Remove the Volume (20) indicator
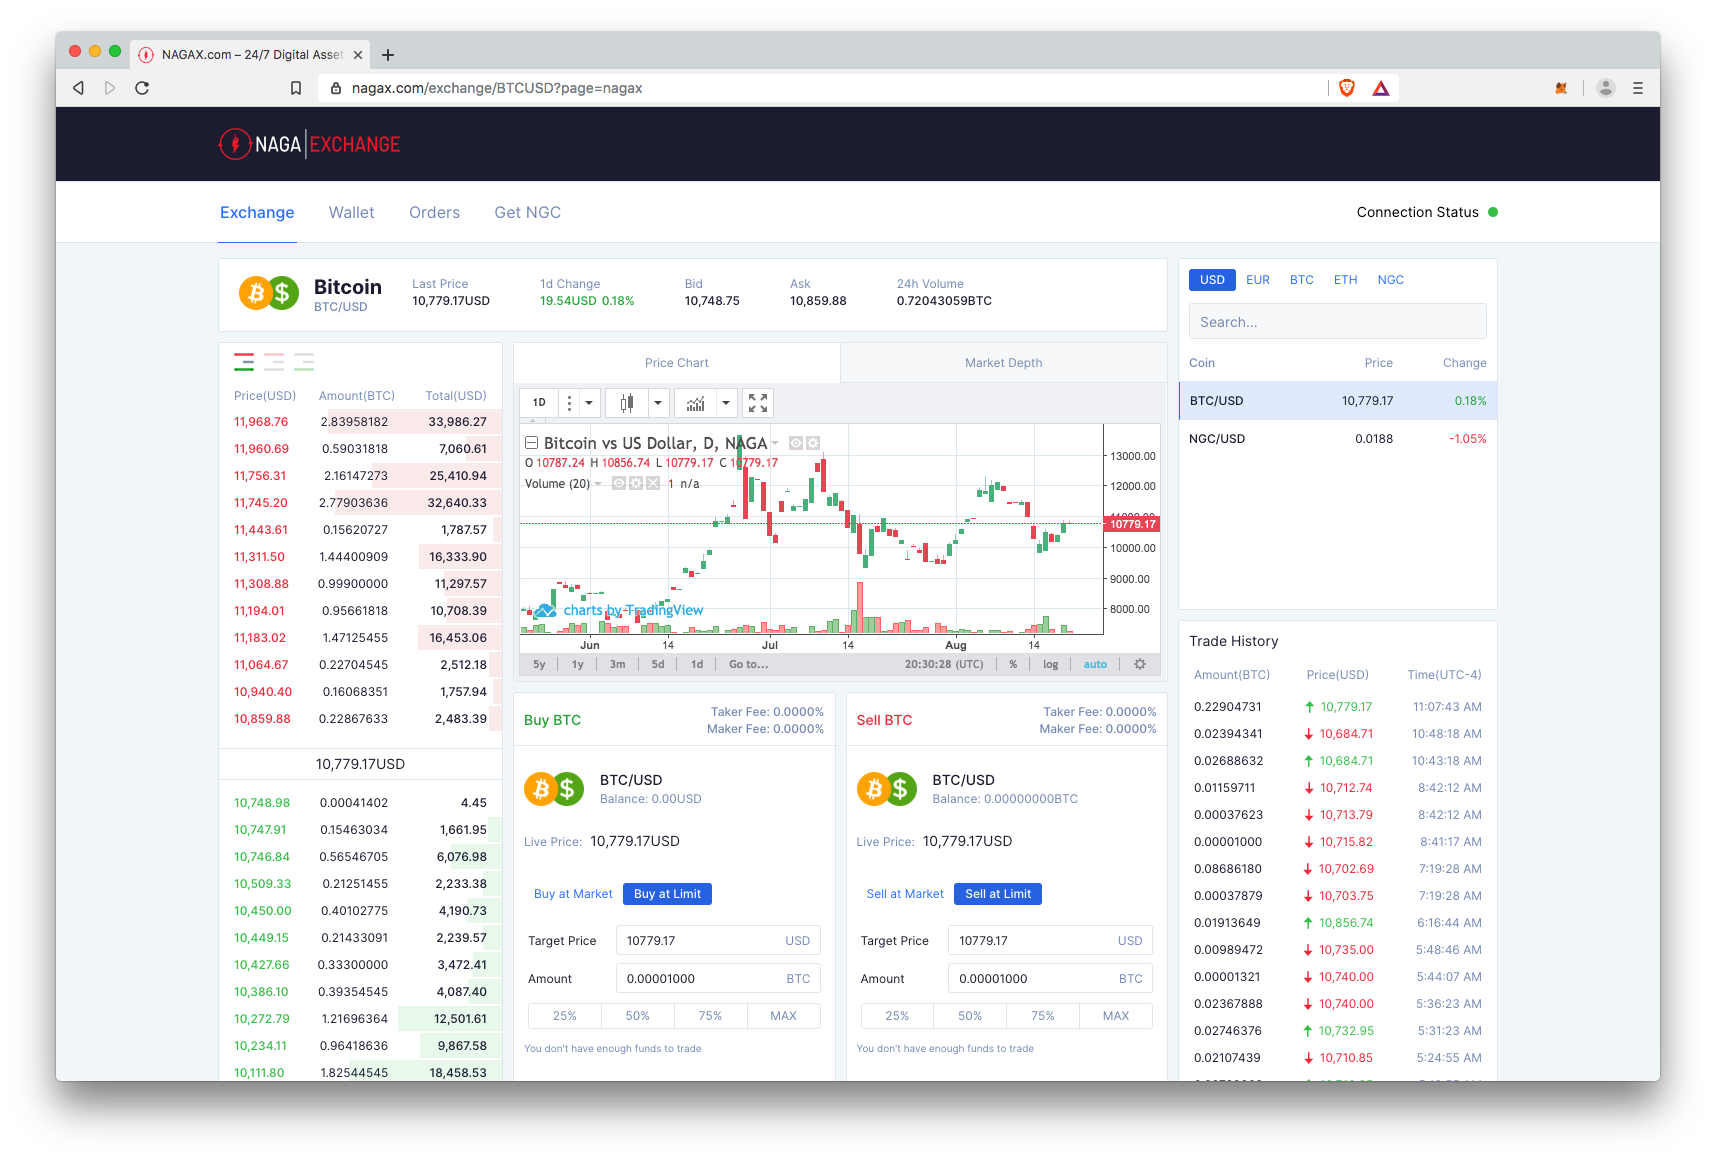1716x1161 pixels. click(x=653, y=484)
